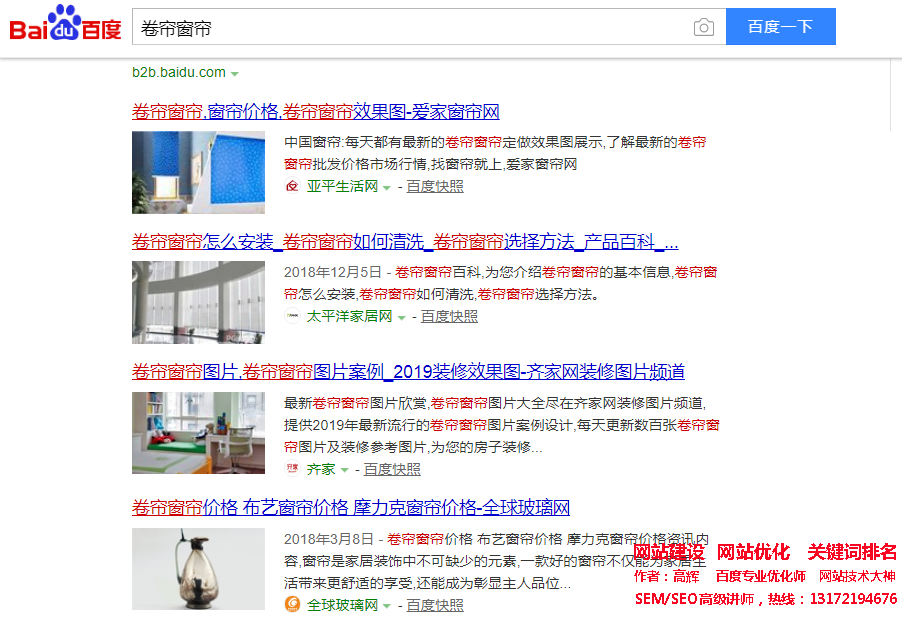
Task: Open the 齐家网装修图片频道 result link
Action: coord(408,371)
